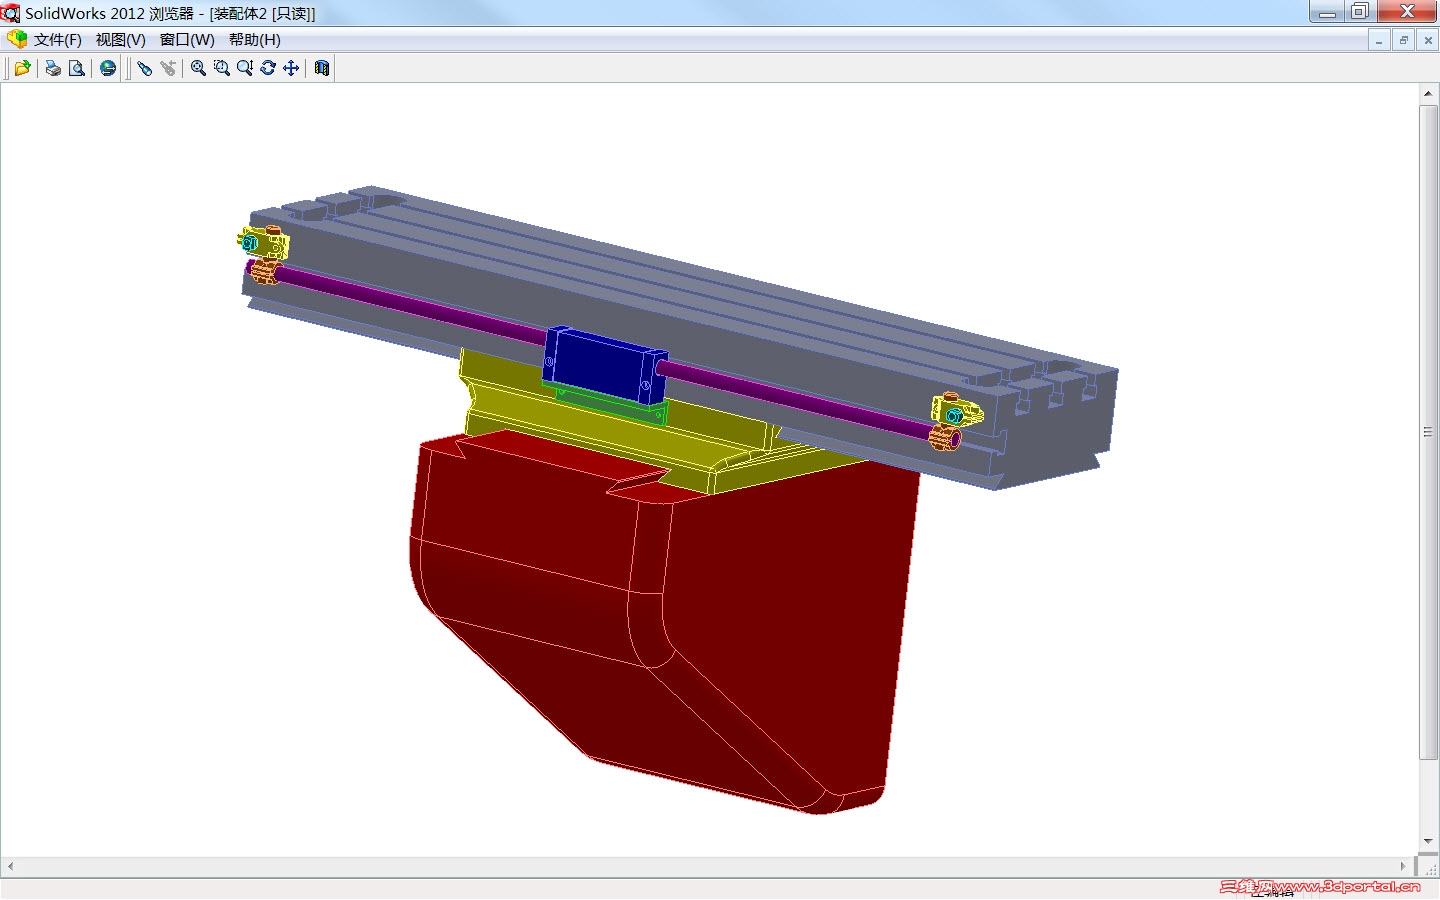Screen dimensions: 1440x900
Task: Click the greyed-out measure tool icon
Action: click(168, 68)
